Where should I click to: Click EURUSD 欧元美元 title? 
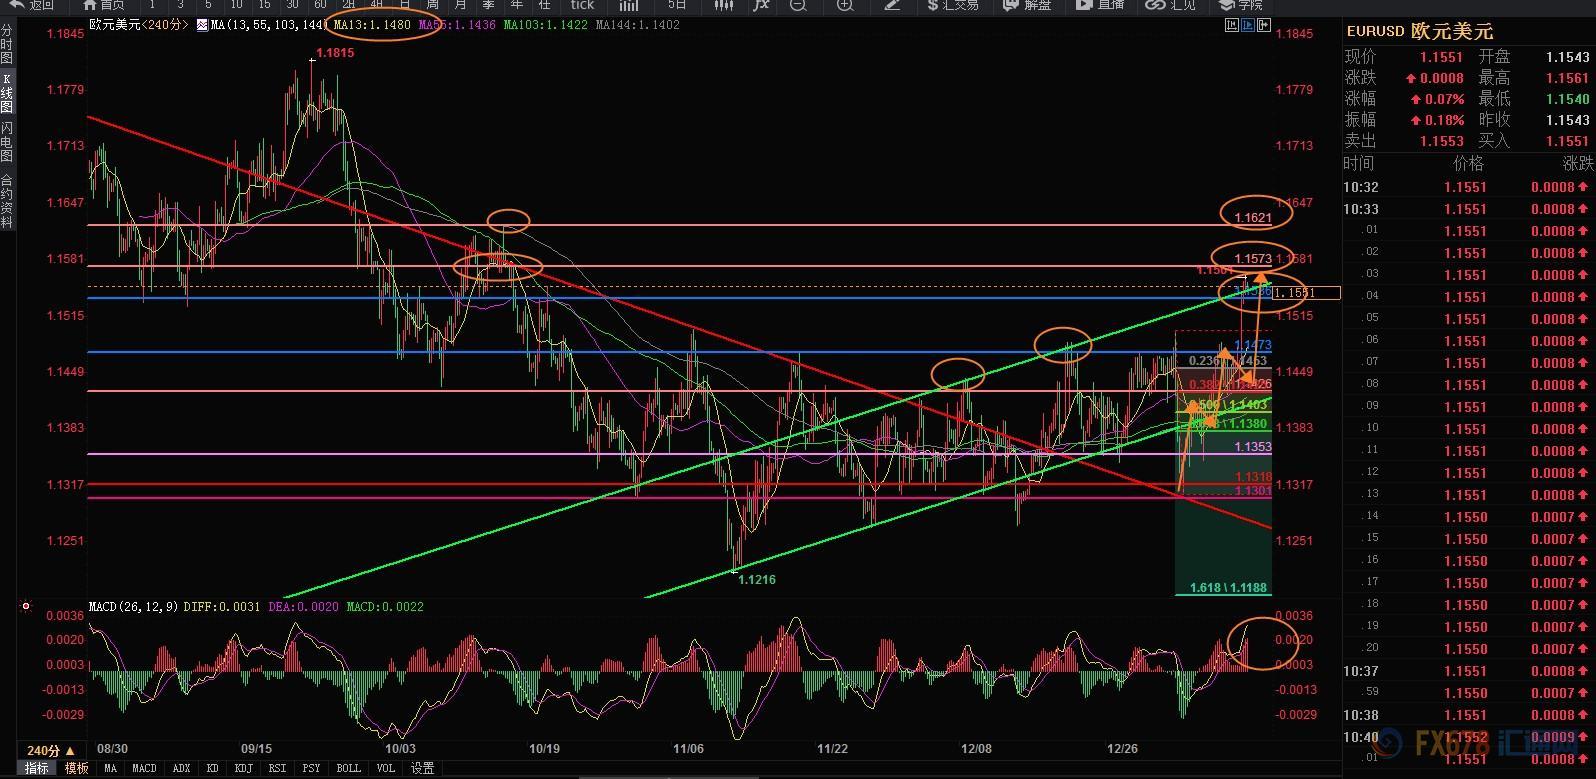(1420, 32)
